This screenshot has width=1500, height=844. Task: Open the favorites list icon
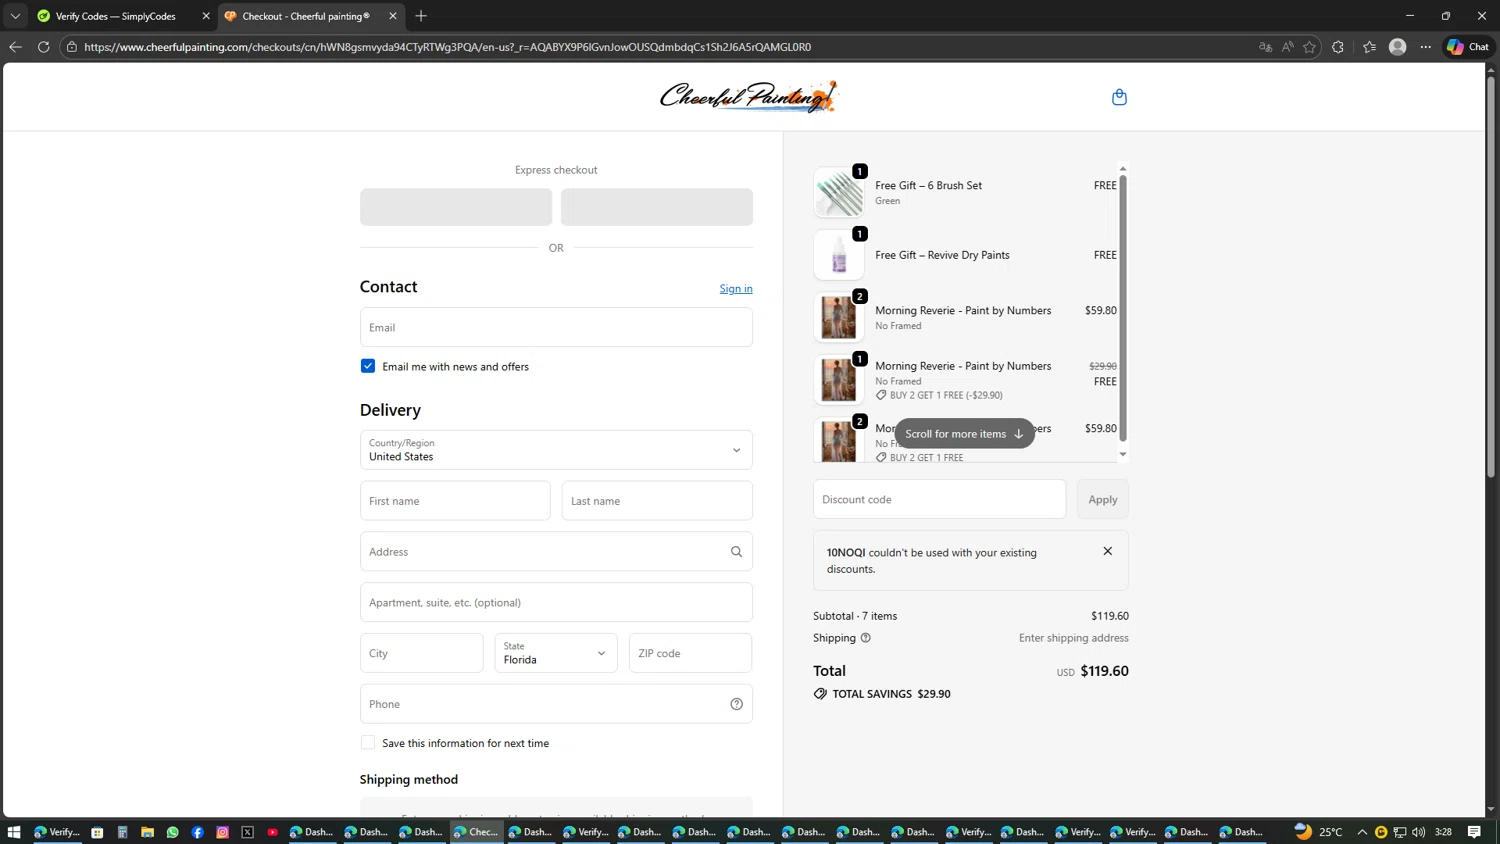pyautogui.click(x=1369, y=47)
